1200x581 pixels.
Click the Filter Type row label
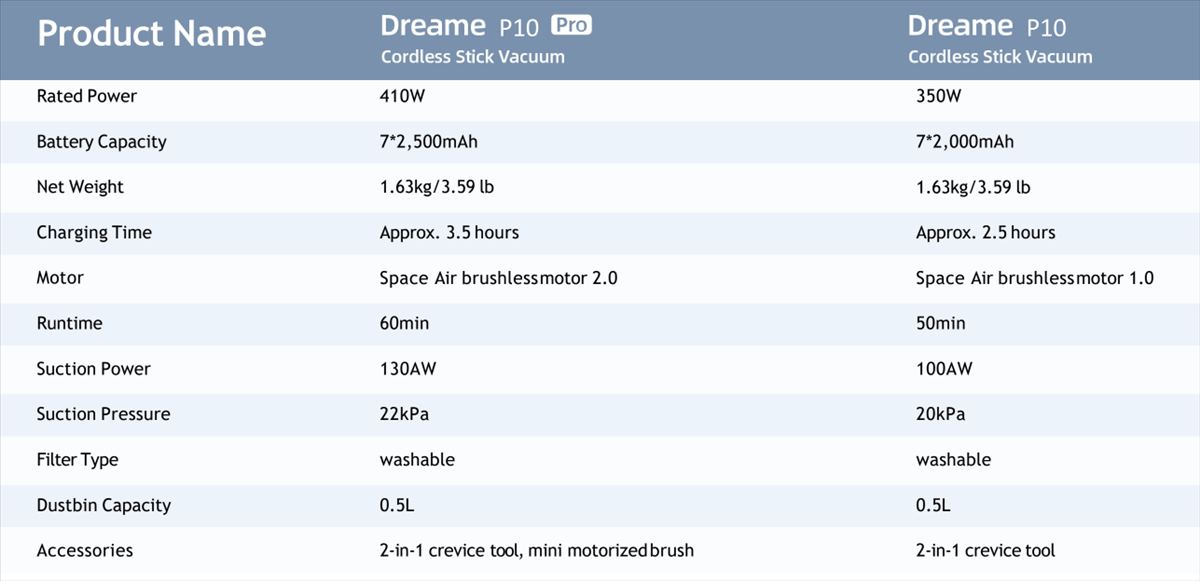(x=77, y=460)
